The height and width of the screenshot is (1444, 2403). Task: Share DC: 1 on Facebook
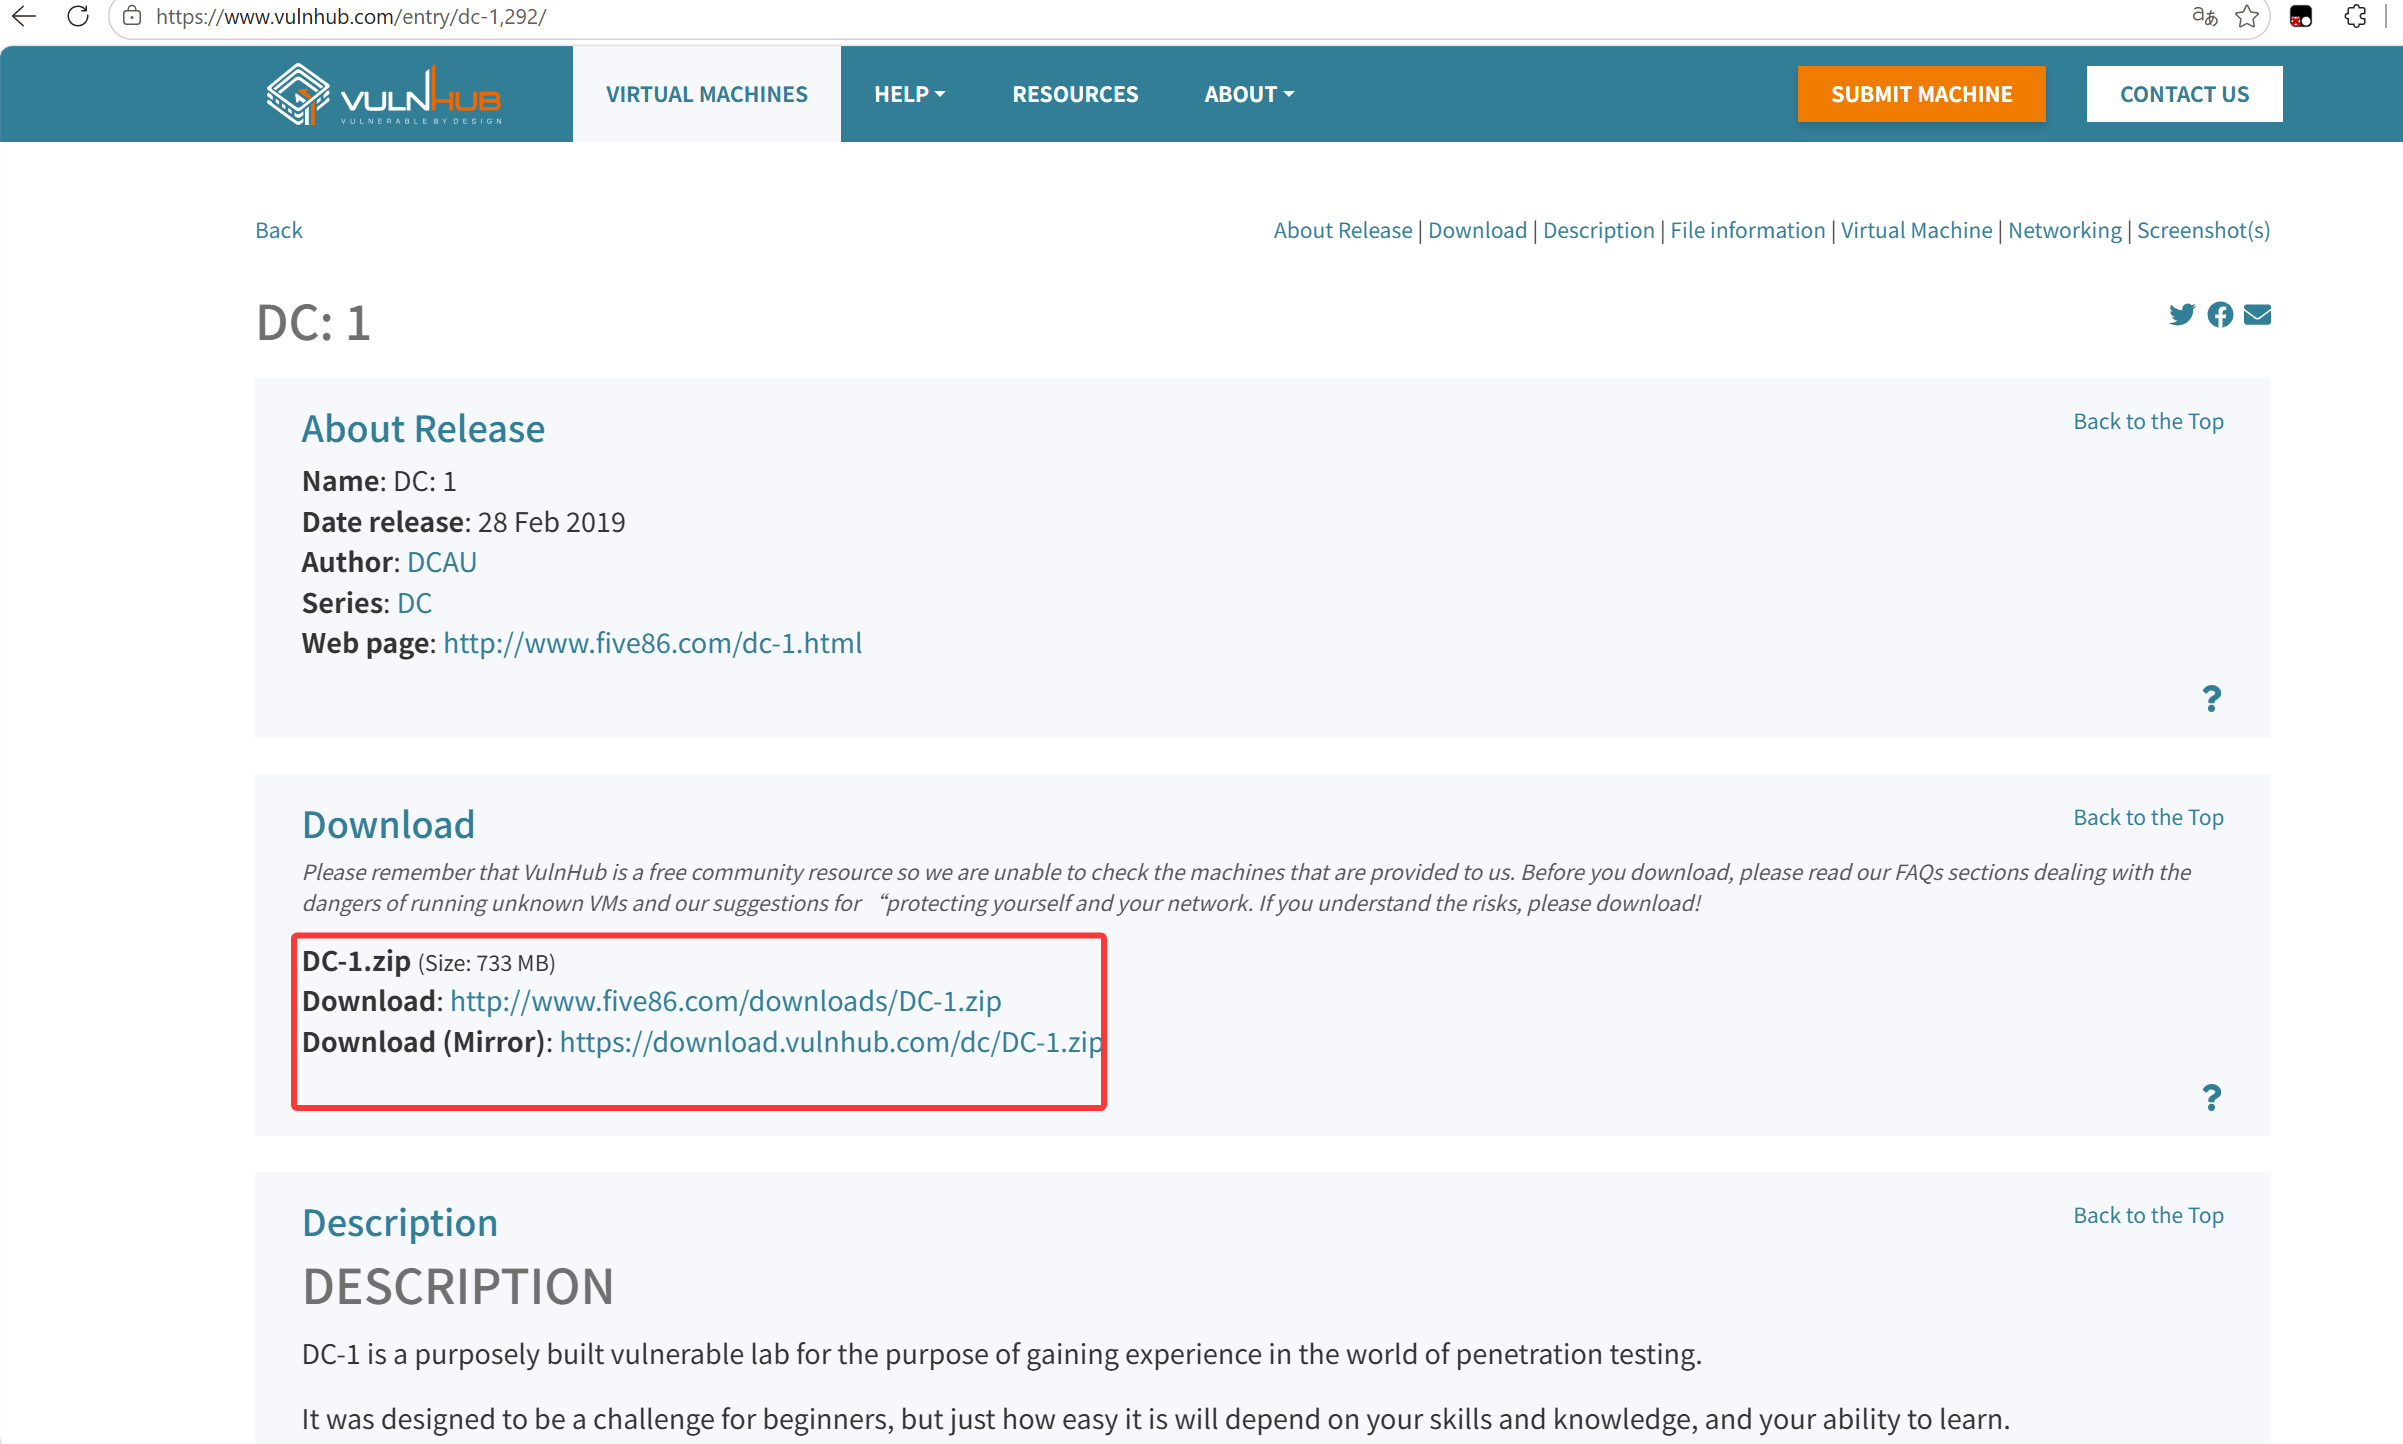[x=2220, y=315]
